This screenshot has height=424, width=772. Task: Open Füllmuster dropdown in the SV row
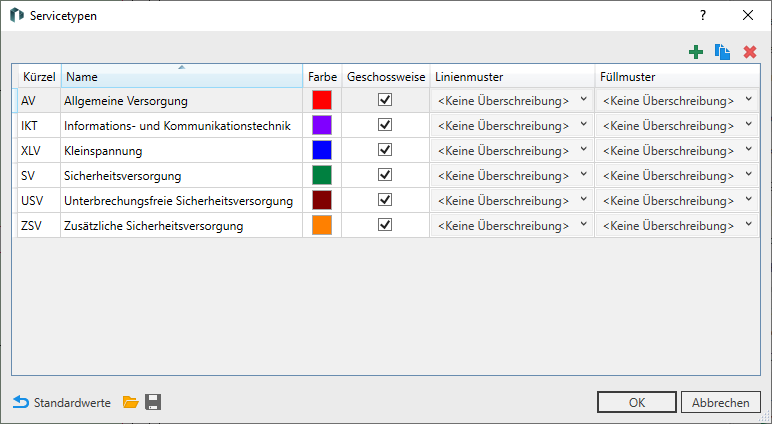click(x=677, y=176)
